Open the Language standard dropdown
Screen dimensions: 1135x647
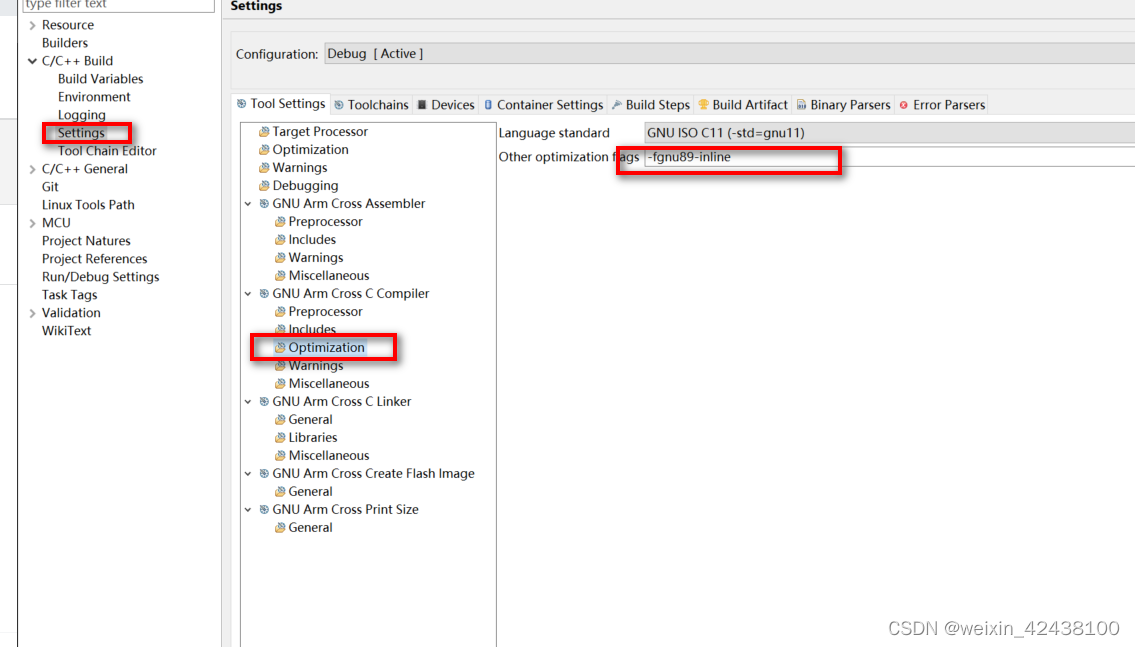pos(850,132)
